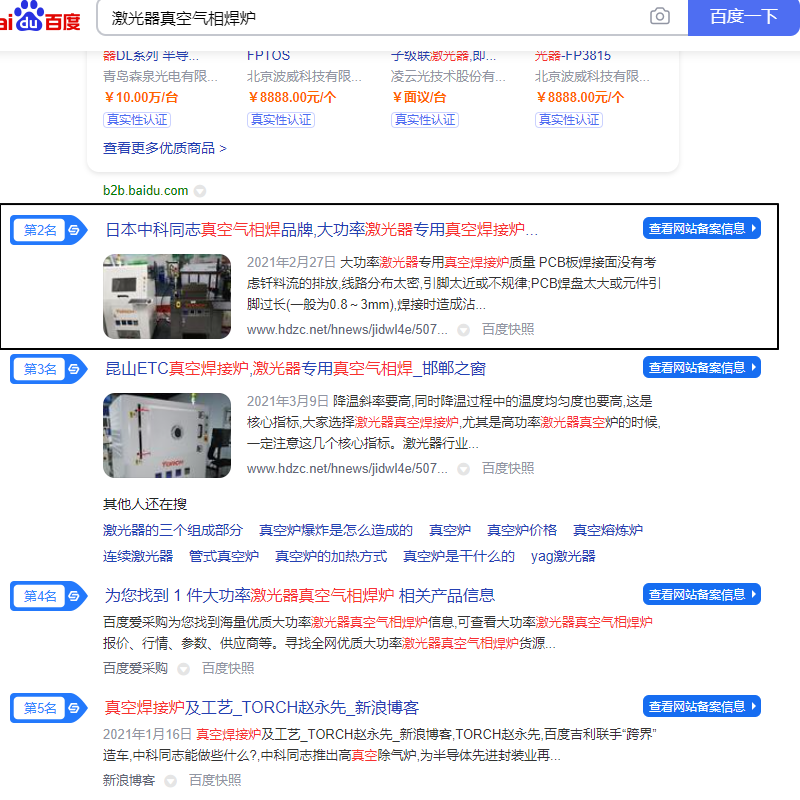Click the 第4名 rank badge
This screenshot has height=800, width=800.
(x=49, y=596)
